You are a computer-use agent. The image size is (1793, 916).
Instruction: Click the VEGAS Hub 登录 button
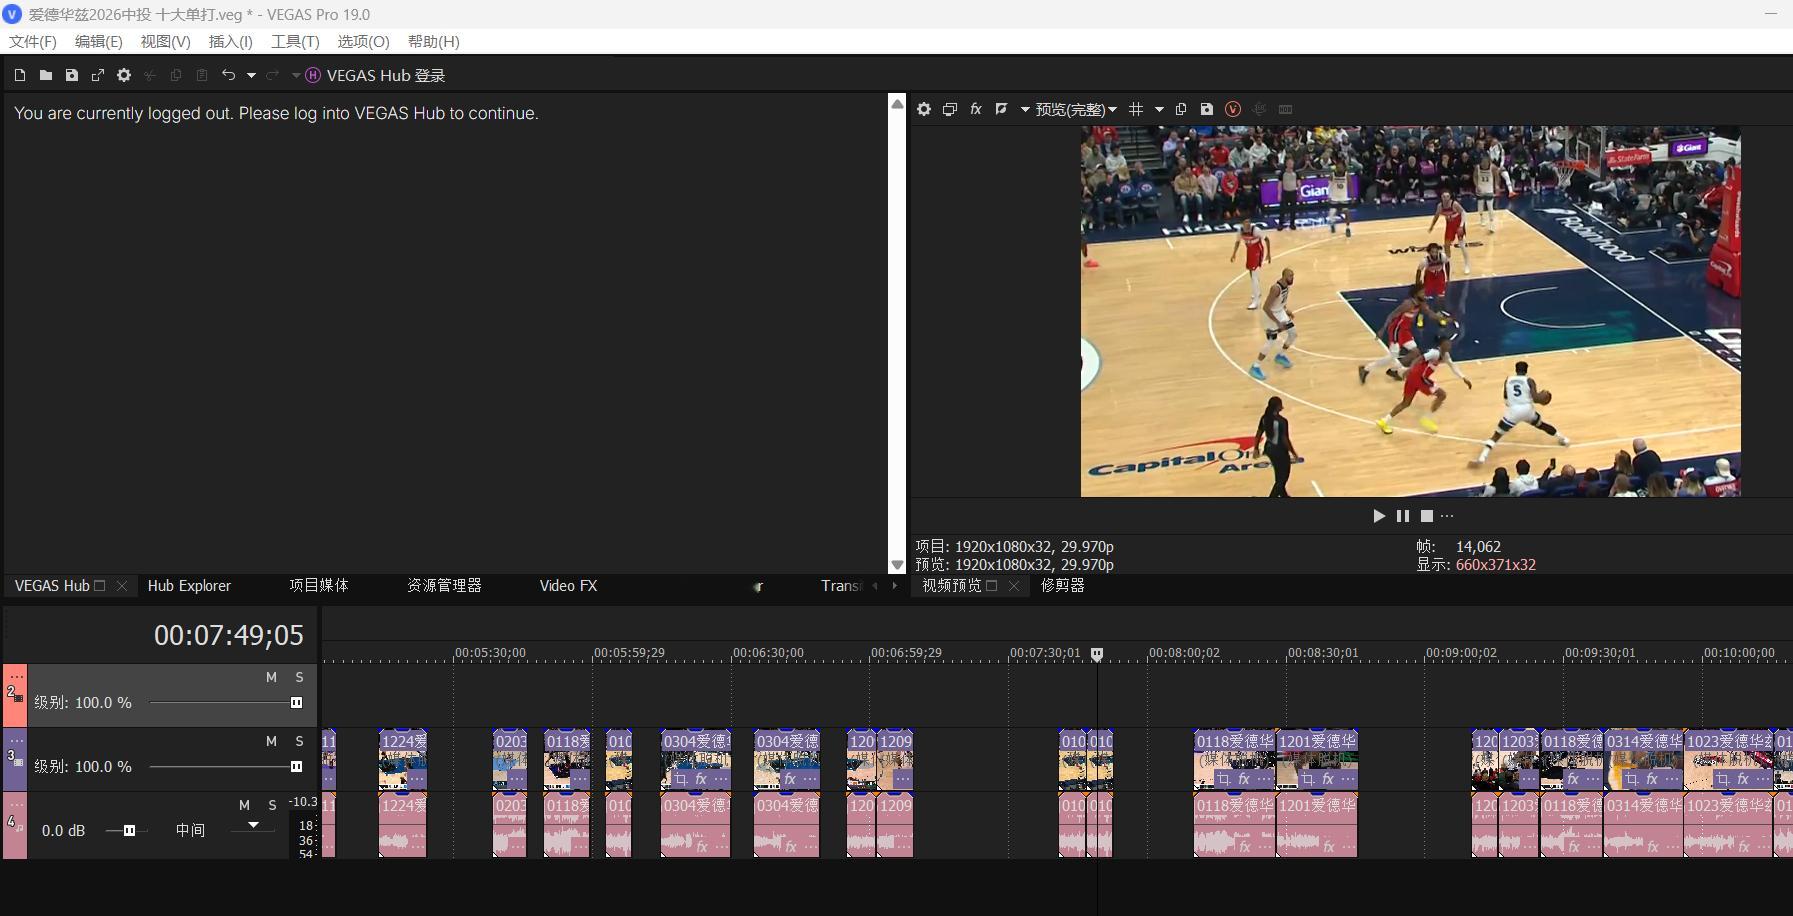click(376, 75)
